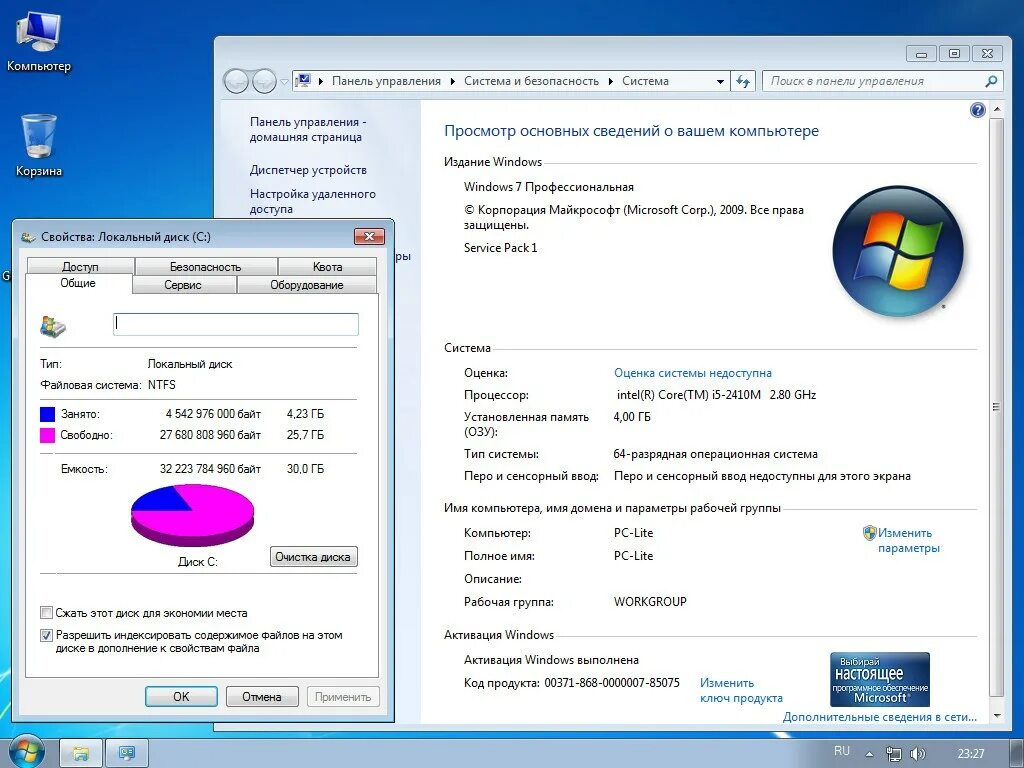Click the System window vertical scrollbar

point(996,408)
